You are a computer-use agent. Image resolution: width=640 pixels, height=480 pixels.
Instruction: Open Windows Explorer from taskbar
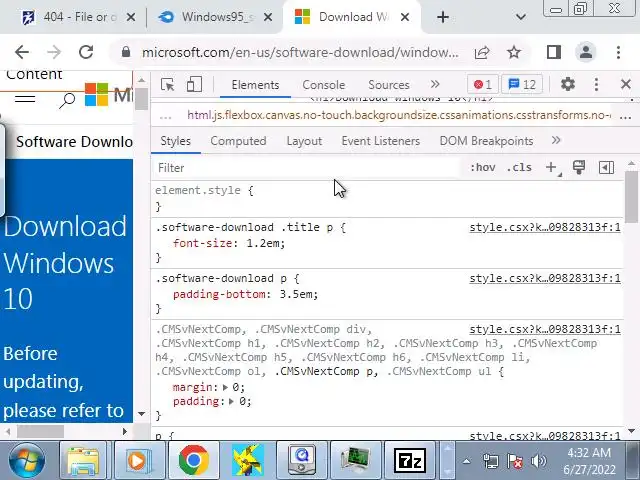83,460
